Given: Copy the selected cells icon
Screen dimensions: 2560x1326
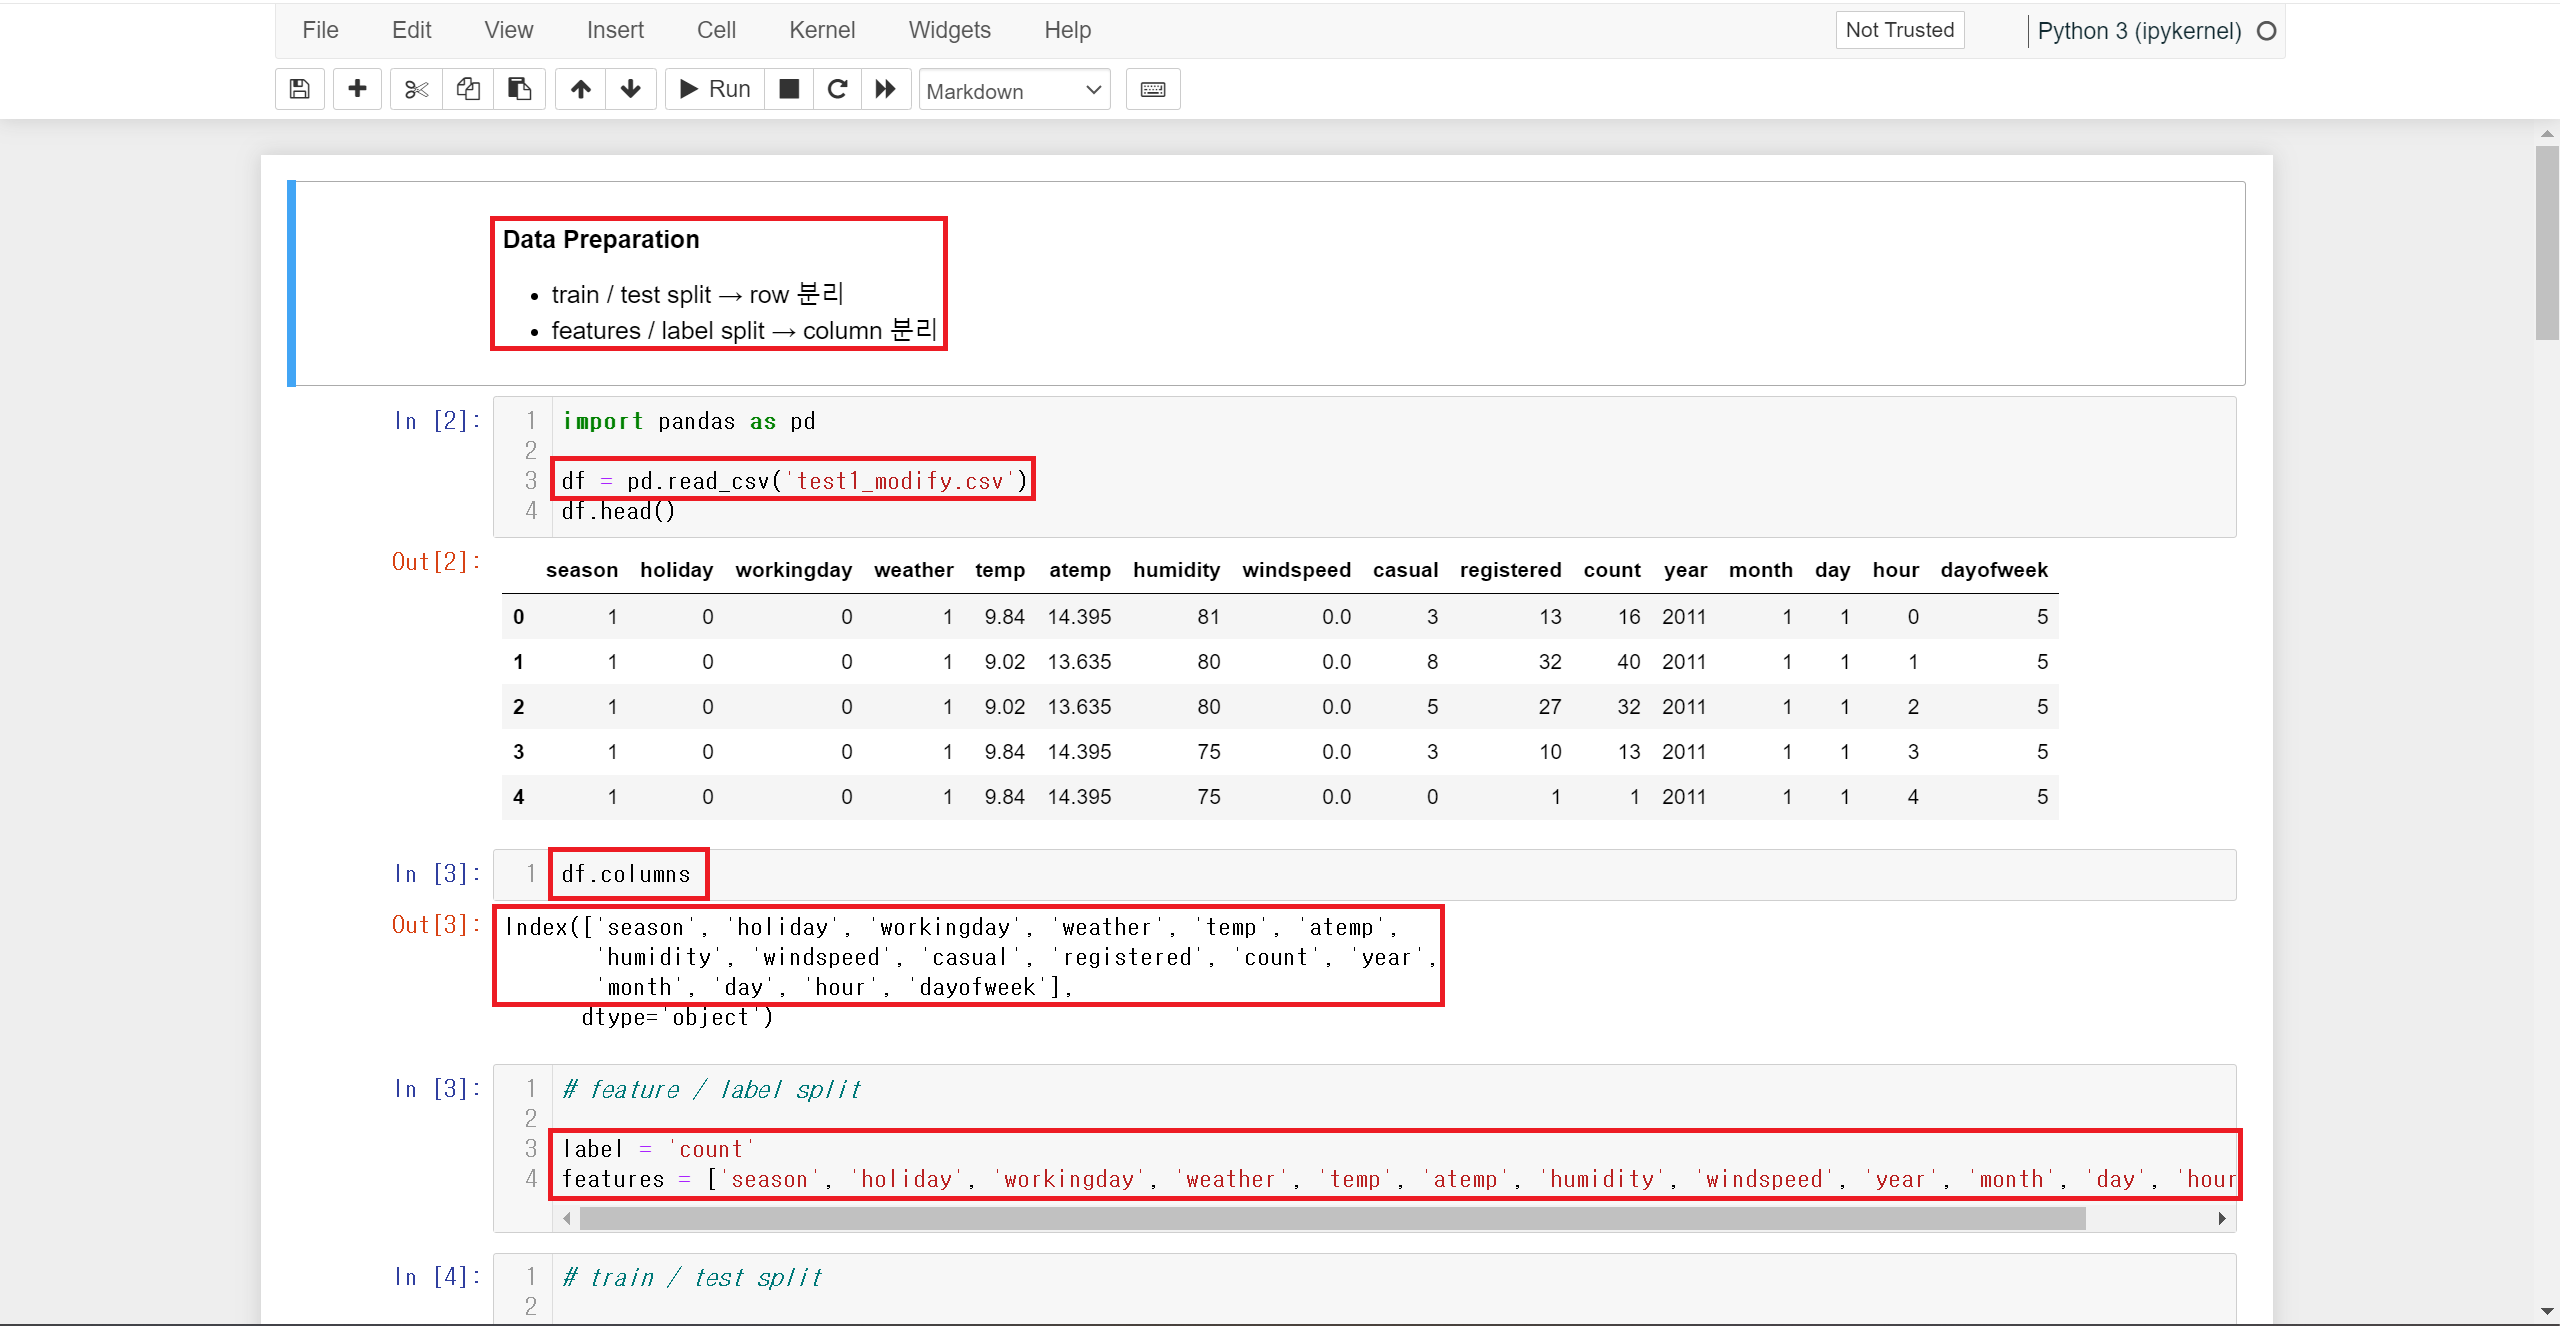Looking at the screenshot, I should tap(468, 89).
